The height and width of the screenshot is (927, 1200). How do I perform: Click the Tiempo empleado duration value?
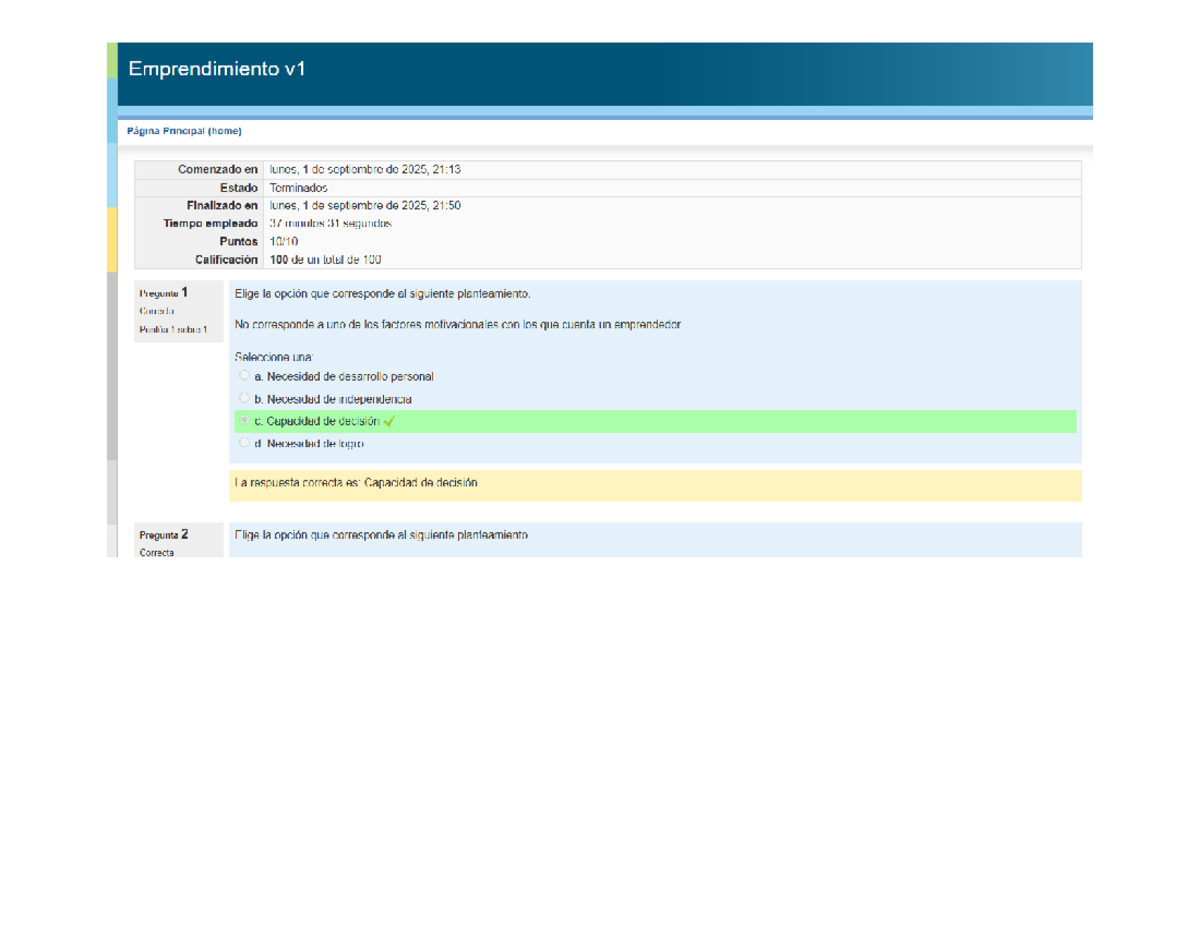click(331, 224)
